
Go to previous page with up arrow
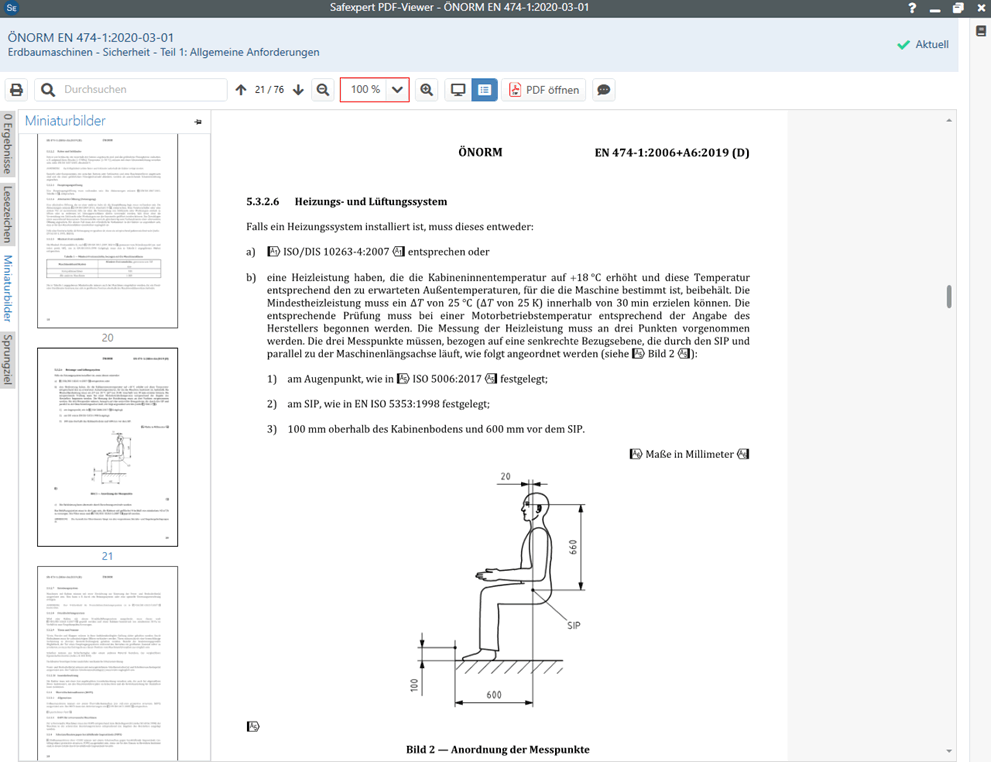[241, 90]
